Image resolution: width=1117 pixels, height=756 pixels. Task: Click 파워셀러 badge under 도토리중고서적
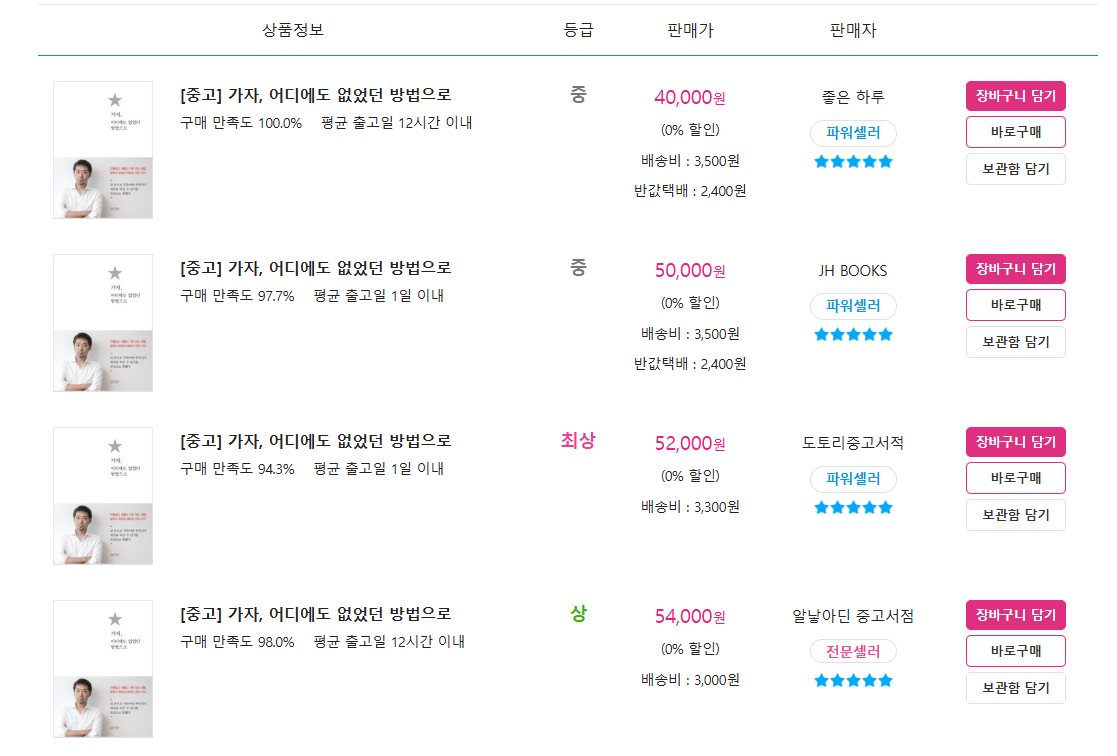click(x=853, y=479)
